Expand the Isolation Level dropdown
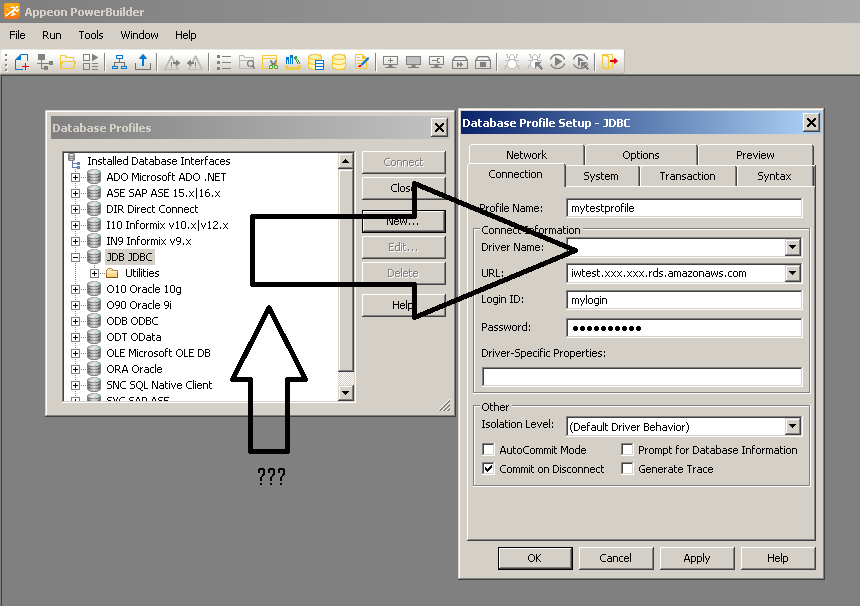Image resolution: width=860 pixels, height=606 pixels. [792, 427]
